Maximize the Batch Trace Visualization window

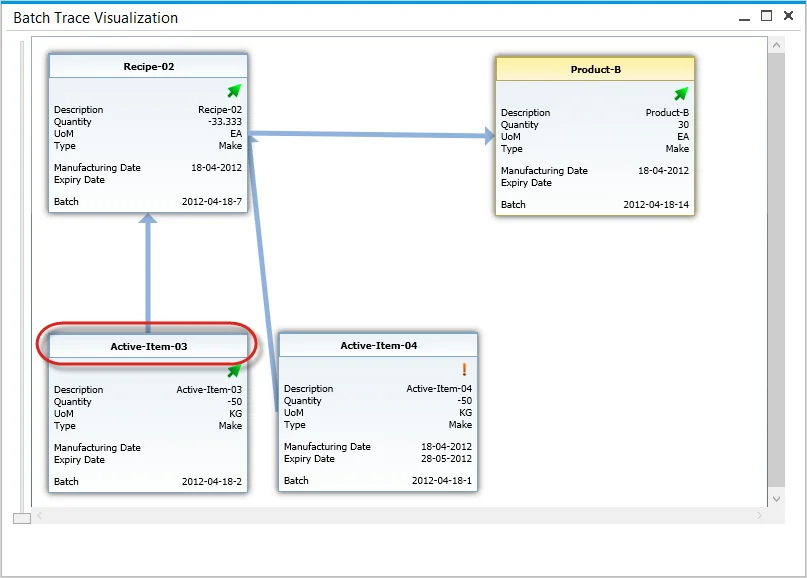(x=766, y=16)
